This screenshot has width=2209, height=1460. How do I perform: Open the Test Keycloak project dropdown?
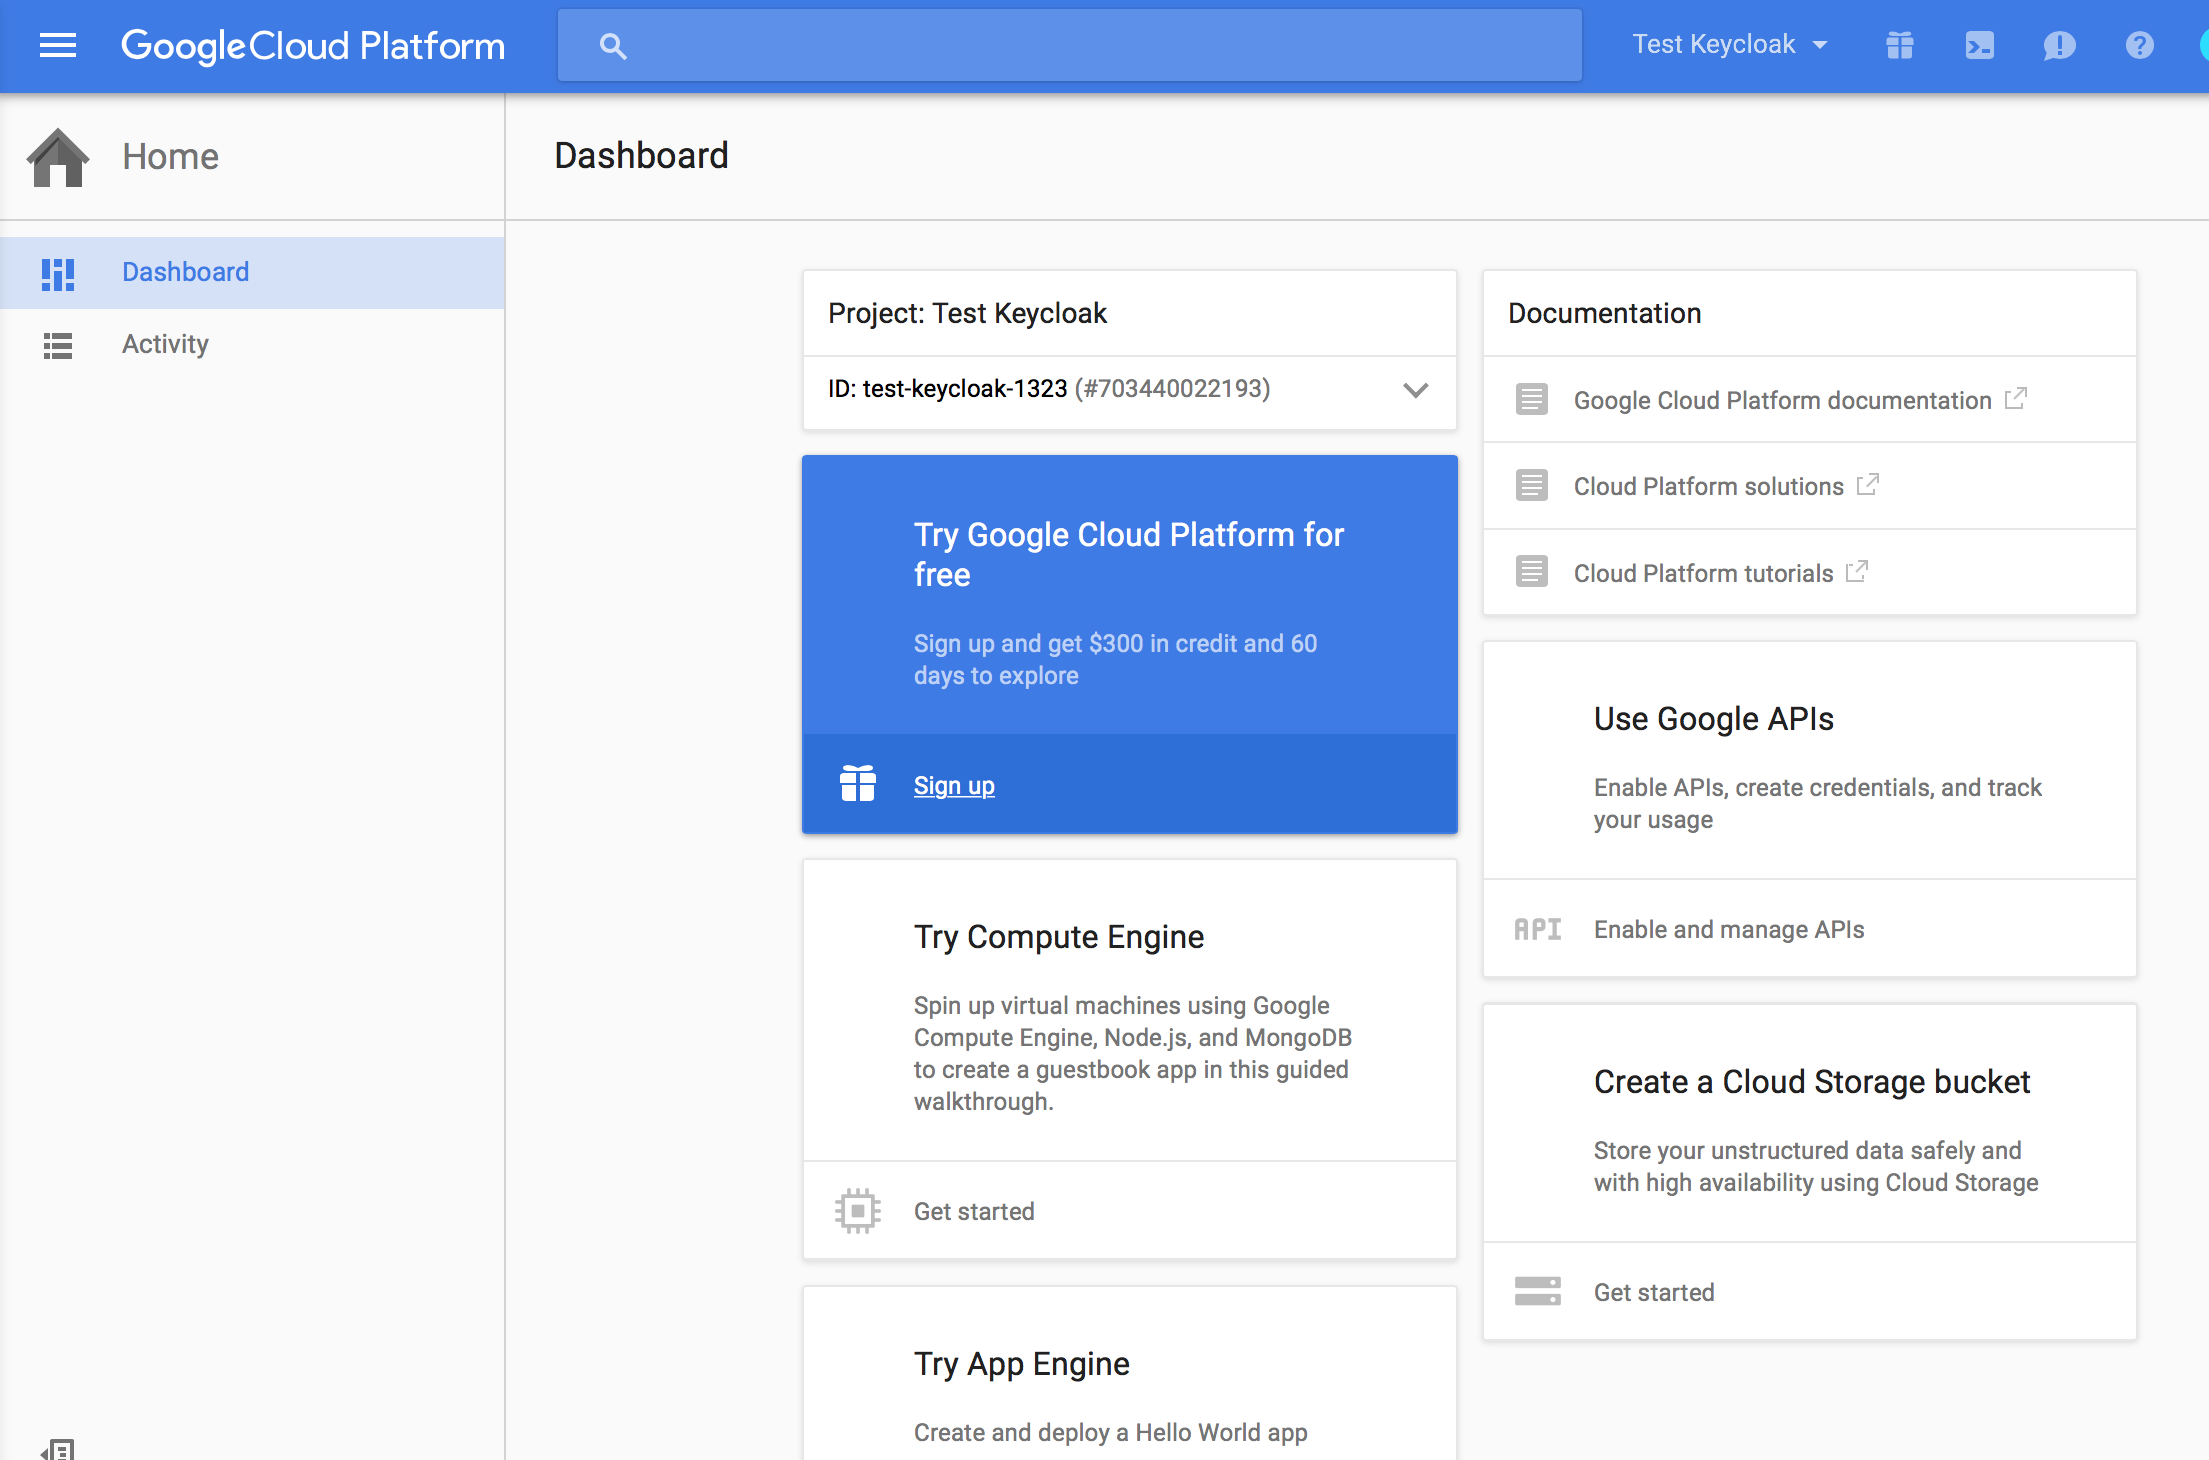click(1729, 44)
